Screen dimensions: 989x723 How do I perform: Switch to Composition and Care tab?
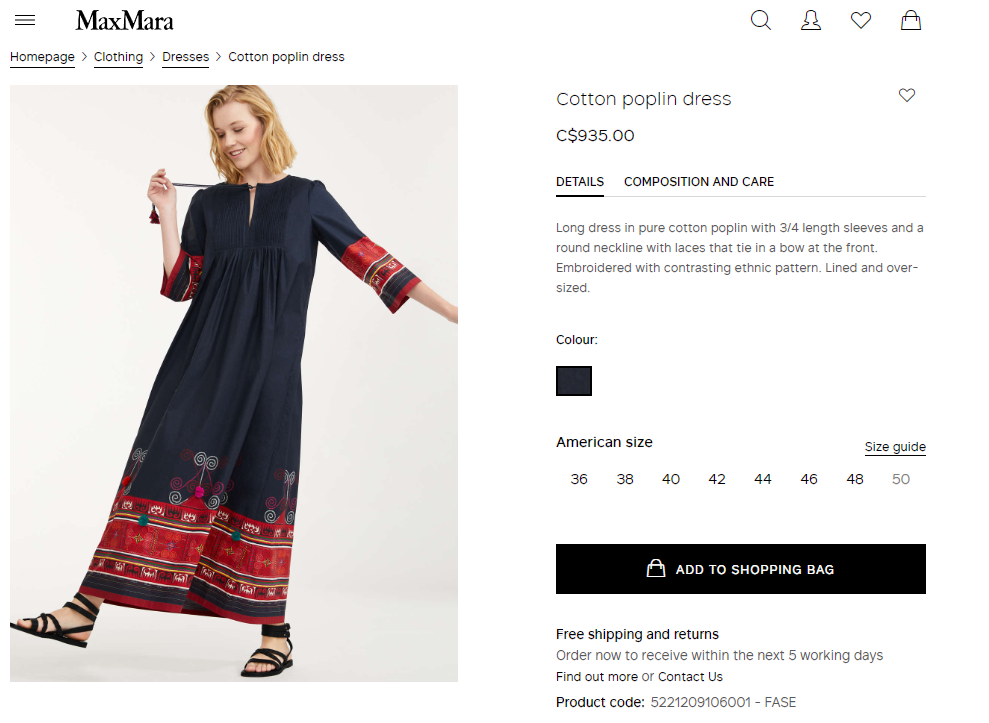699,182
